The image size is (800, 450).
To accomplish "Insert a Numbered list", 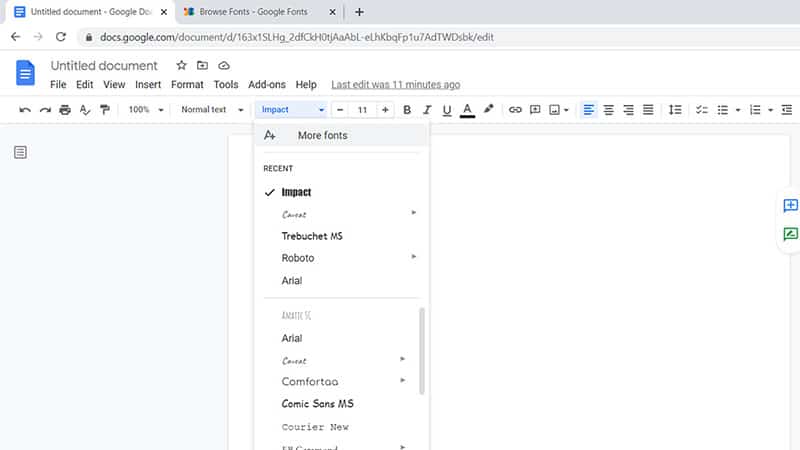I will point(755,110).
